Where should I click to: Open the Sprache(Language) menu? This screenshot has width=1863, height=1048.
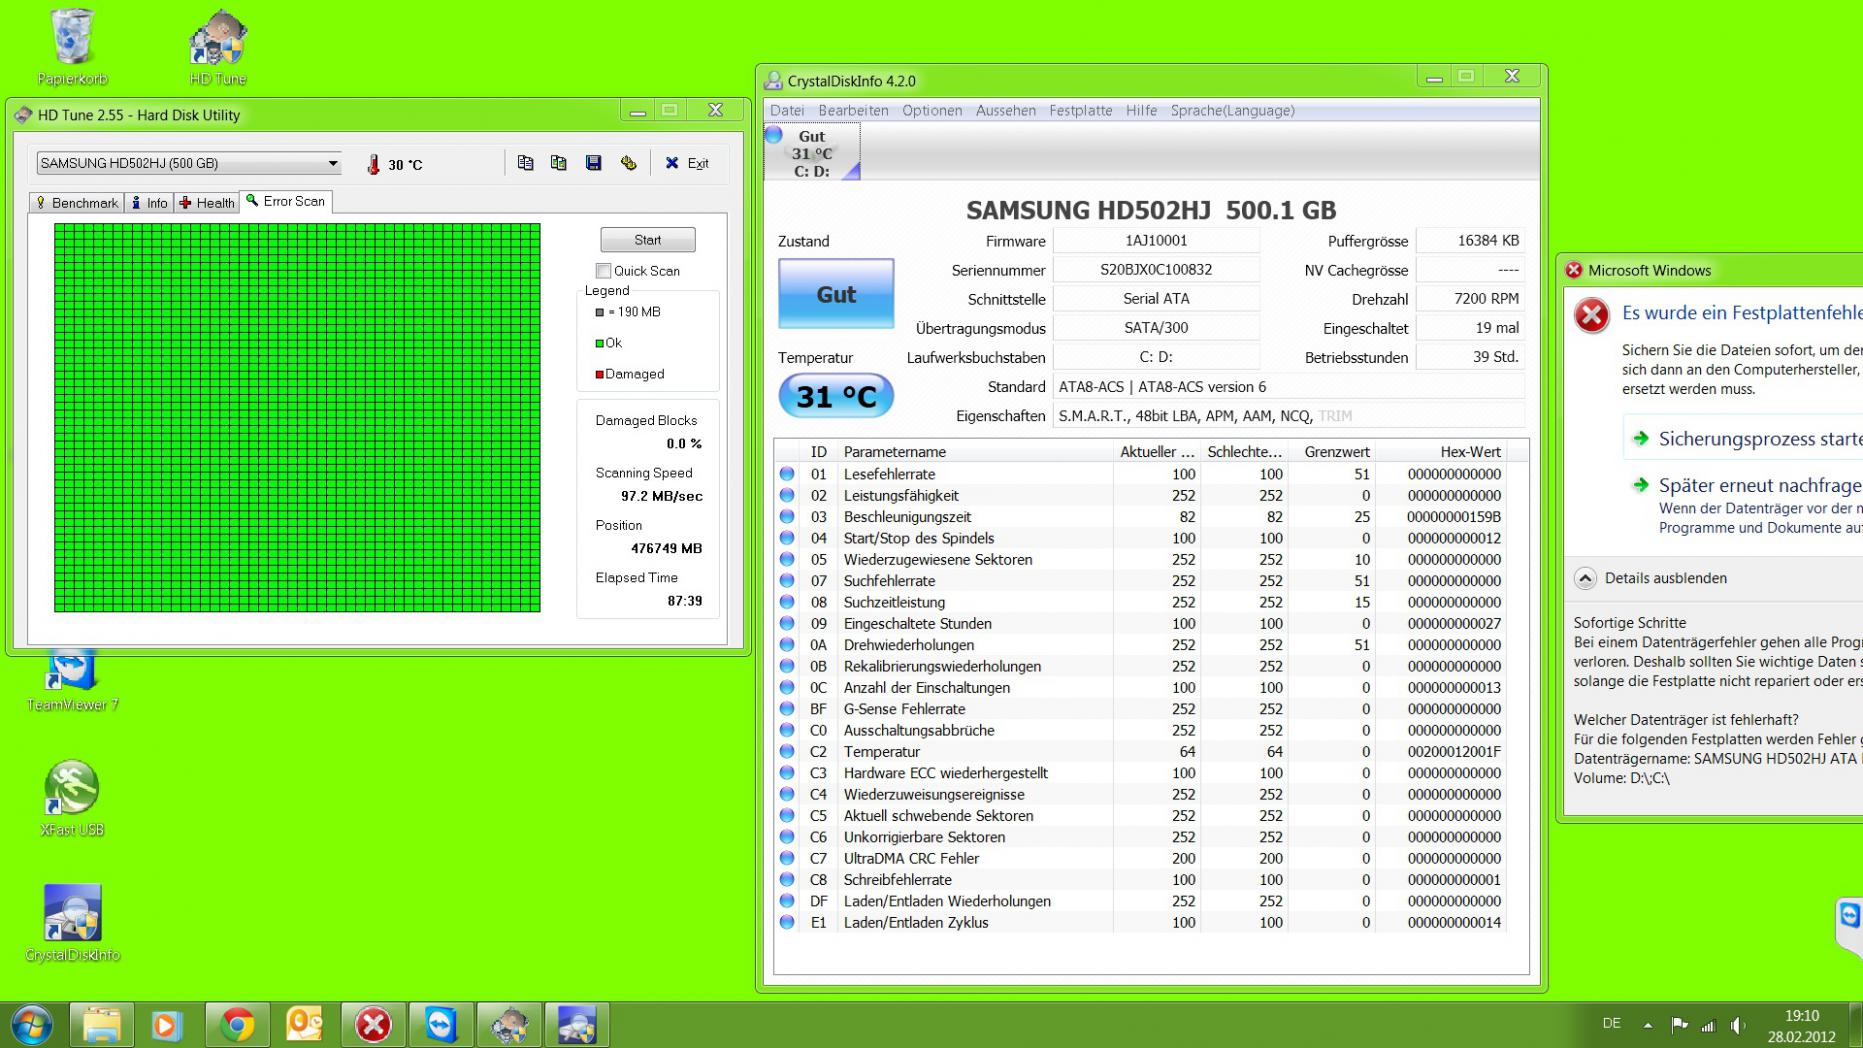pyautogui.click(x=1232, y=110)
